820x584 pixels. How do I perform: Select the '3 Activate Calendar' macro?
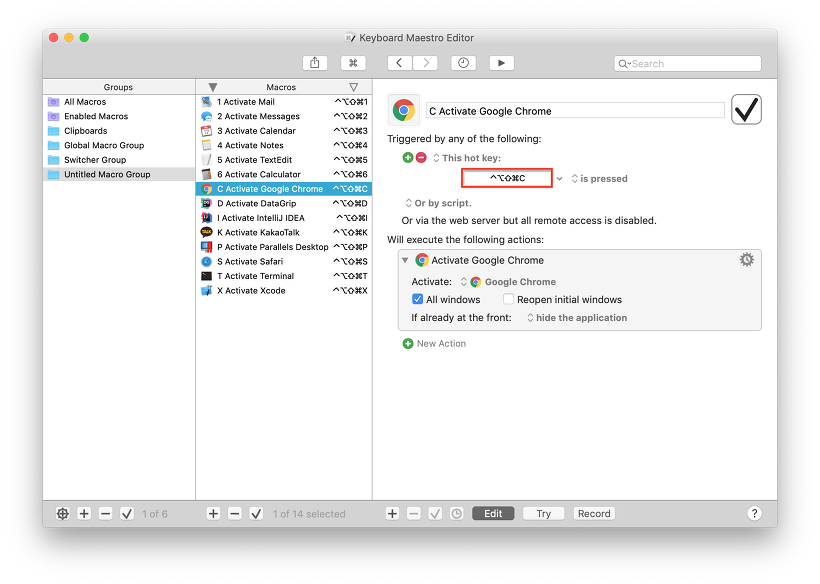pyautogui.click(x=284, y=131)
